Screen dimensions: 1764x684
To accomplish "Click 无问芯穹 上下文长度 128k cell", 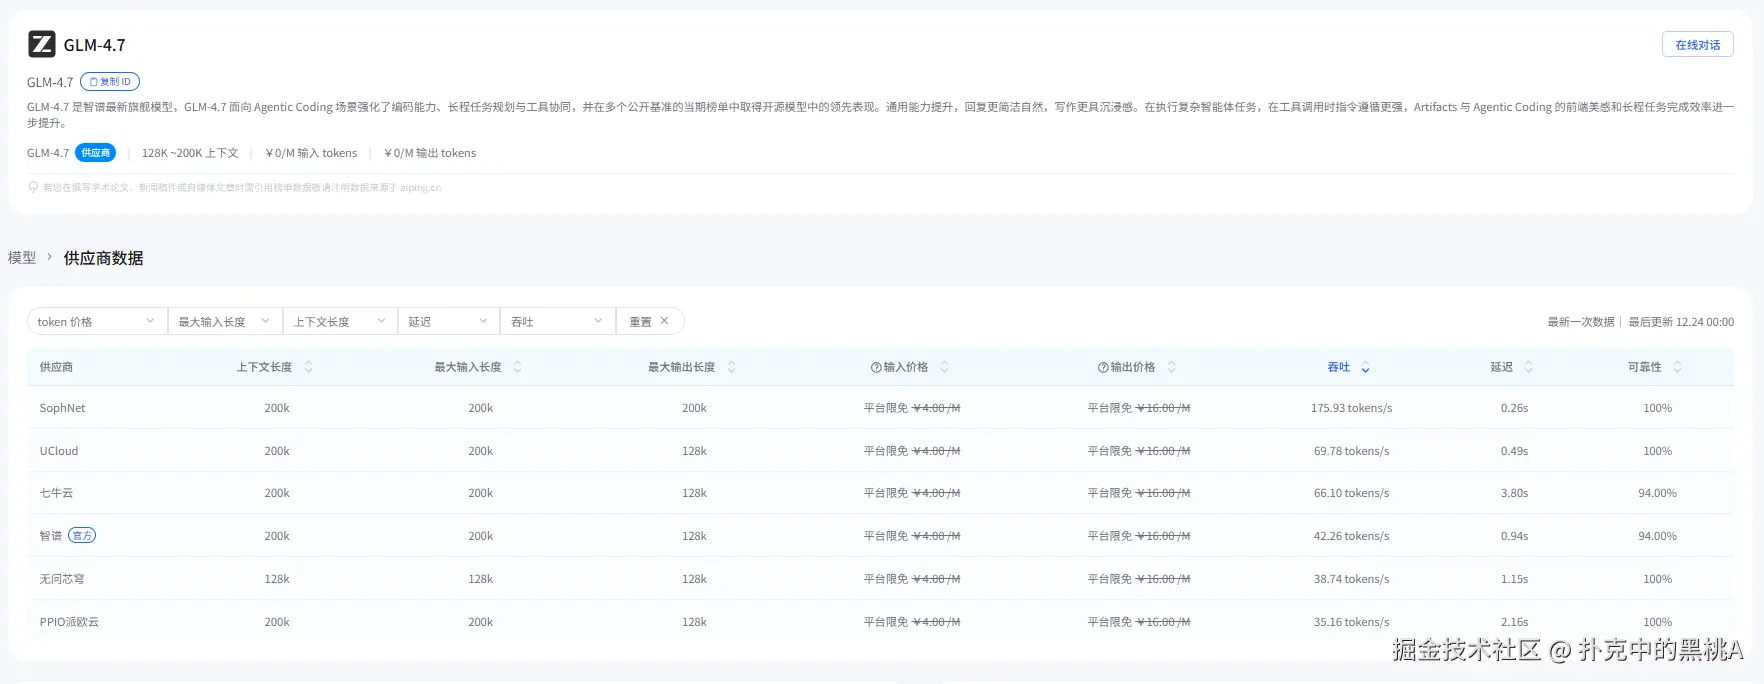I will point(277,579).
